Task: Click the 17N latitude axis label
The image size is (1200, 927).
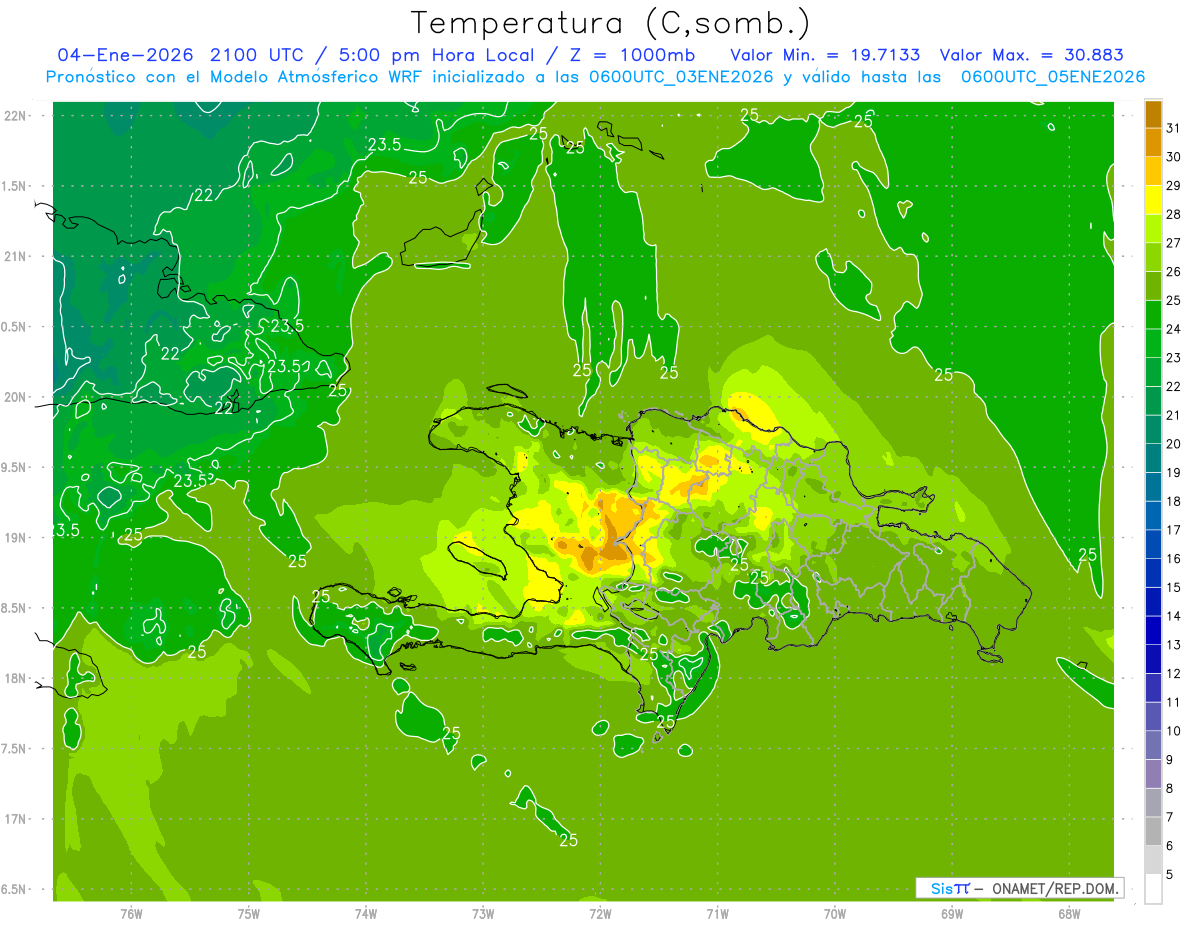Action: point(15,819)
